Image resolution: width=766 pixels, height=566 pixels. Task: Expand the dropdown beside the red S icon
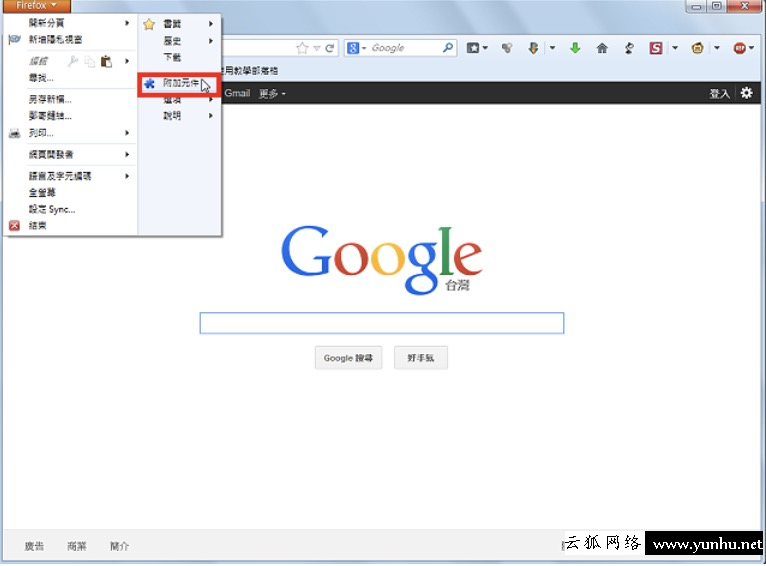(675, 48)
